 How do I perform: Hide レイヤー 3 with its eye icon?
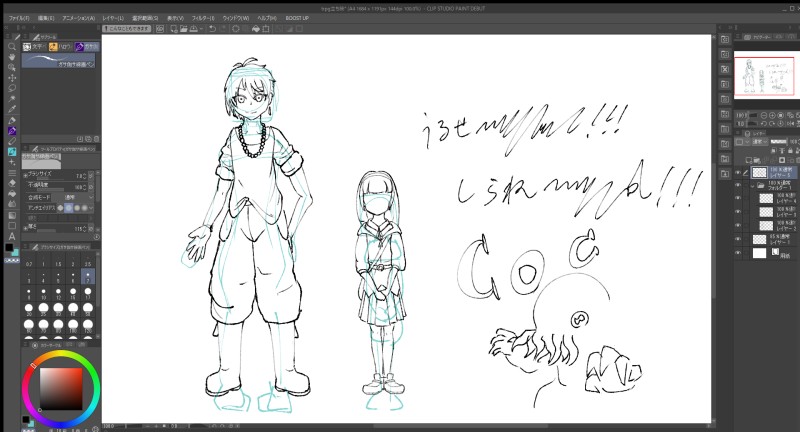coord(738,212)
